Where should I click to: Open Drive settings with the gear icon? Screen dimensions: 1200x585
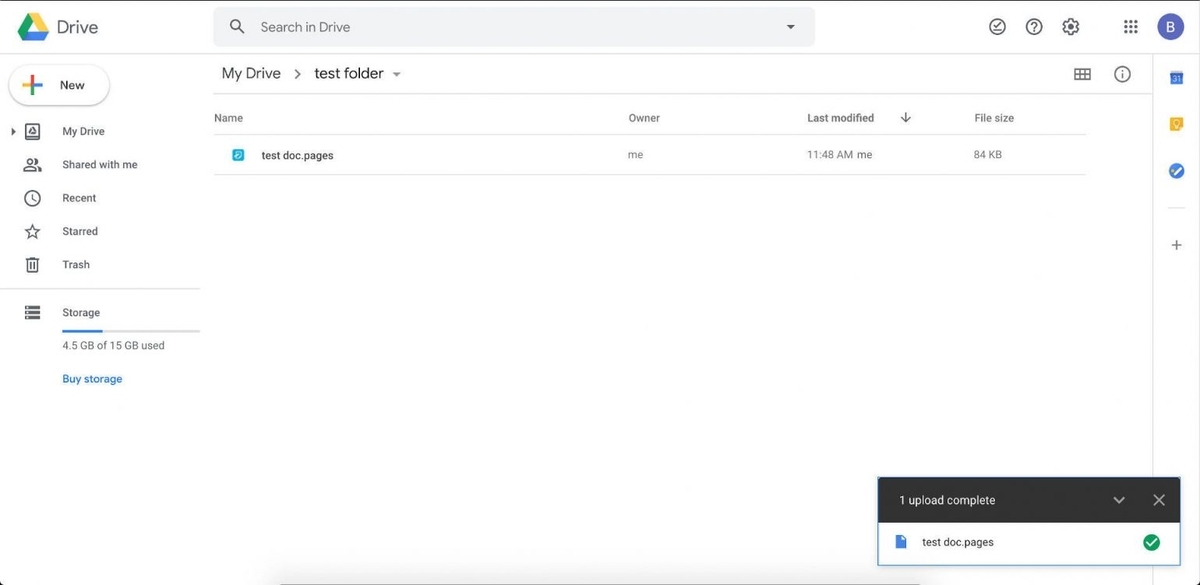(x=1070, y=26)
